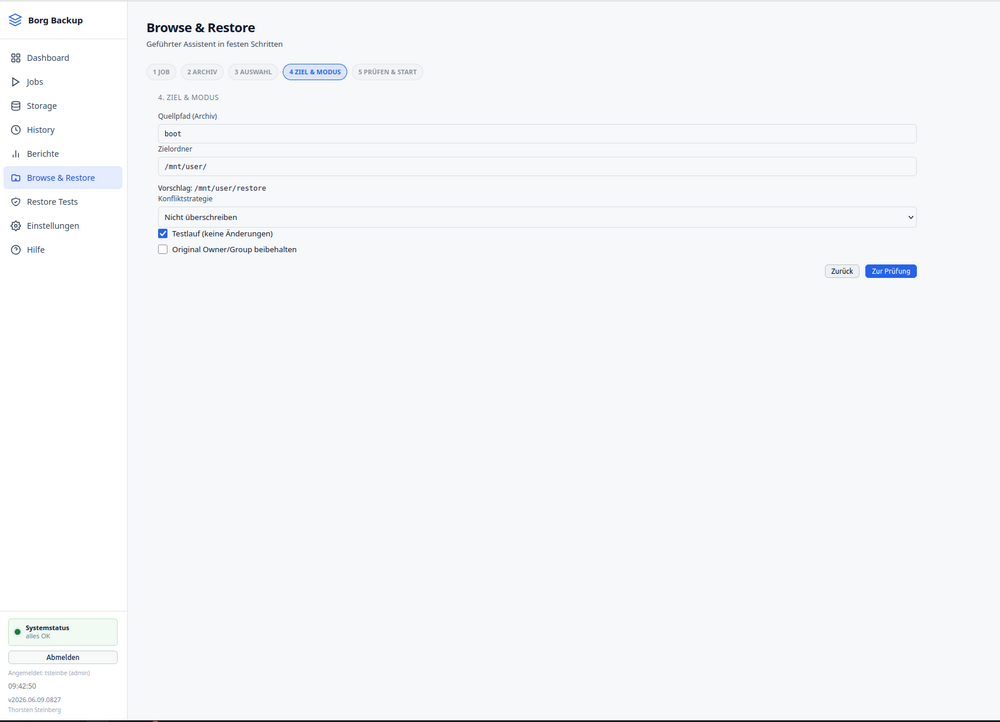The image size is (1000, 722).
Task: Click the version v2026.06.09.0827 text
Action: click(34, 700)
